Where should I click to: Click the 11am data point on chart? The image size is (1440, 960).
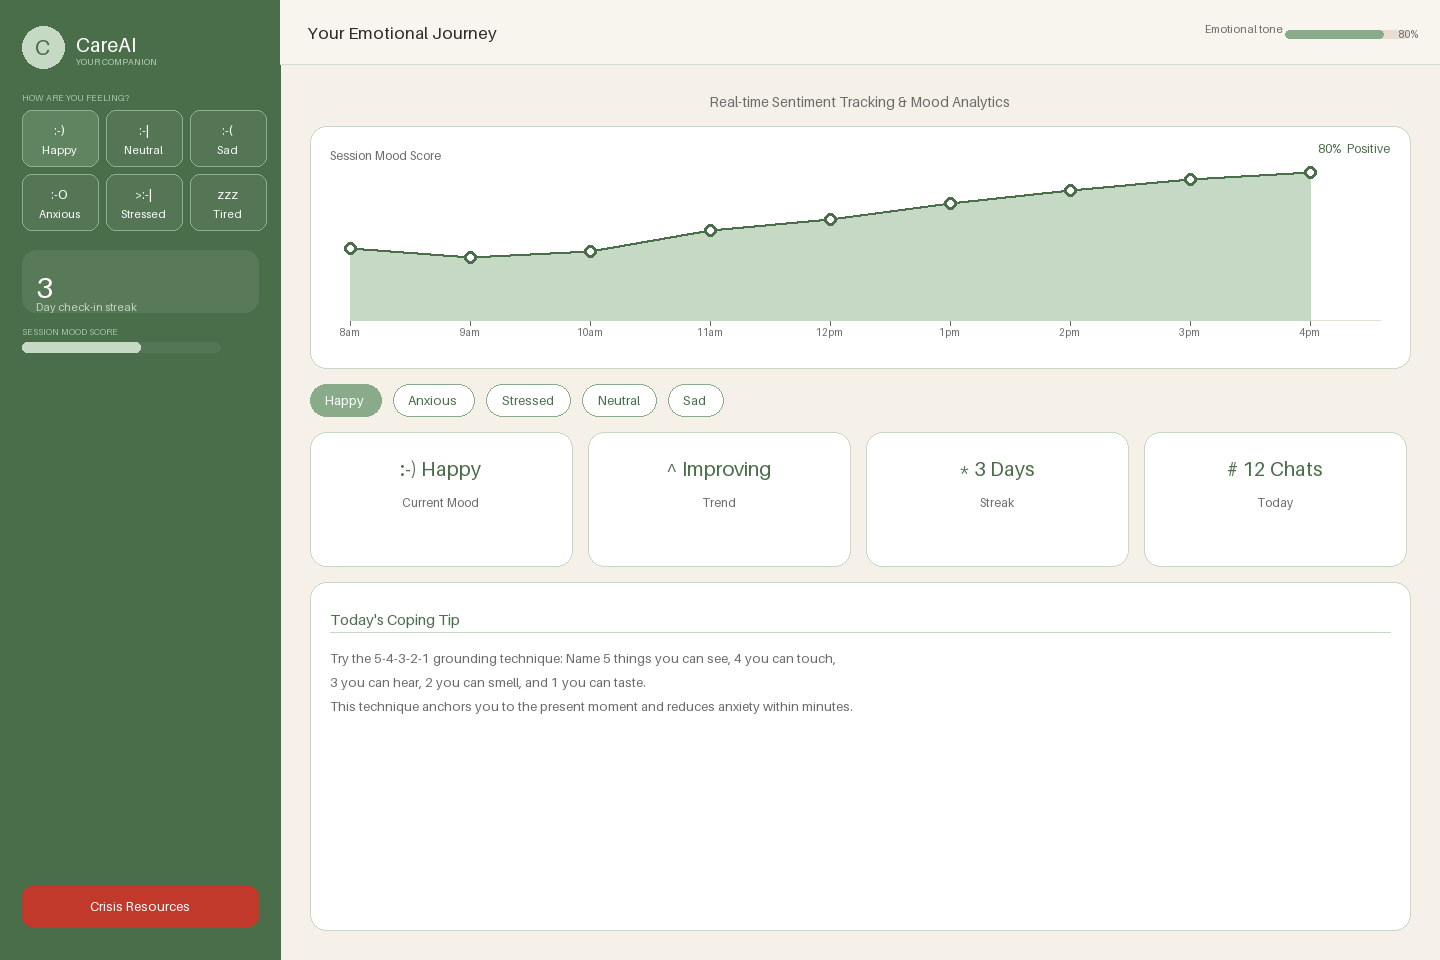tap(710, 230)
